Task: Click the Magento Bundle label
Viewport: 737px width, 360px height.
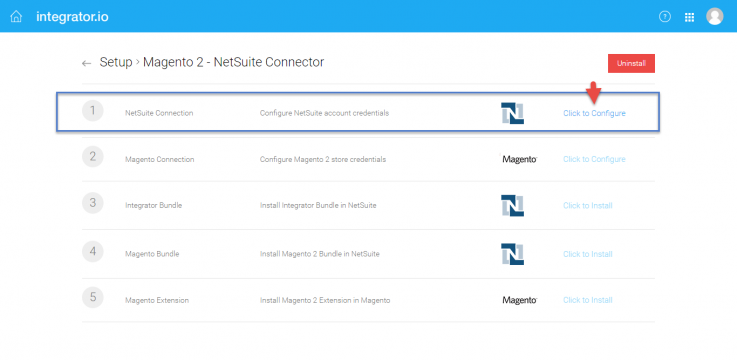Action: point(152,254)
